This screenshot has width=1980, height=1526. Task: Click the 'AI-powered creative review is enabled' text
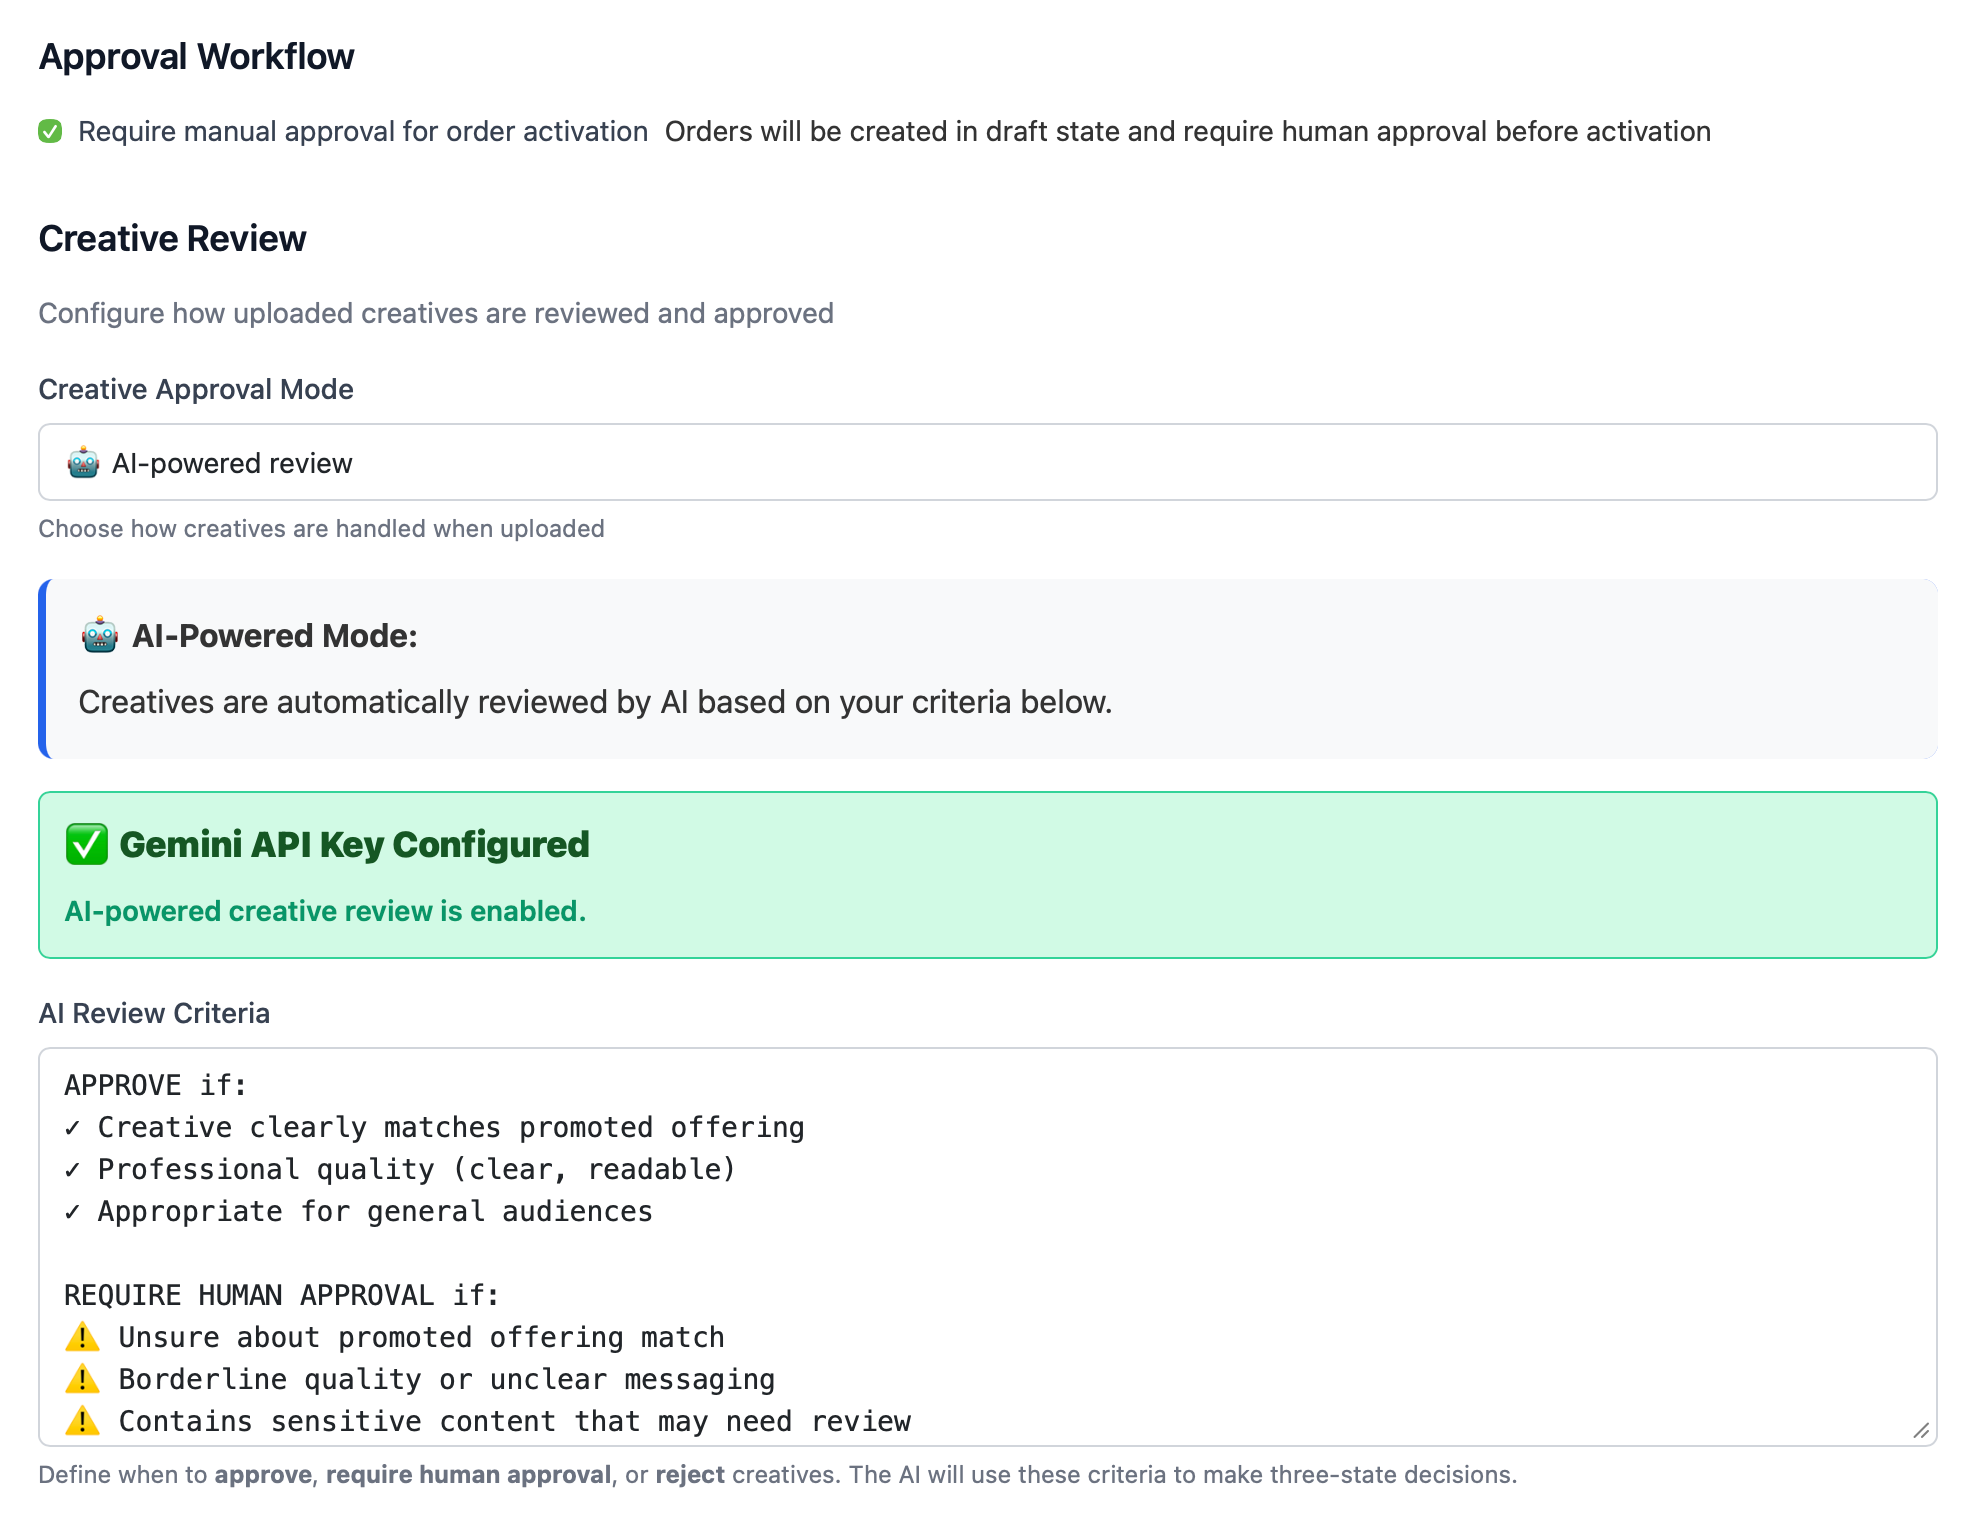[325, 911]
